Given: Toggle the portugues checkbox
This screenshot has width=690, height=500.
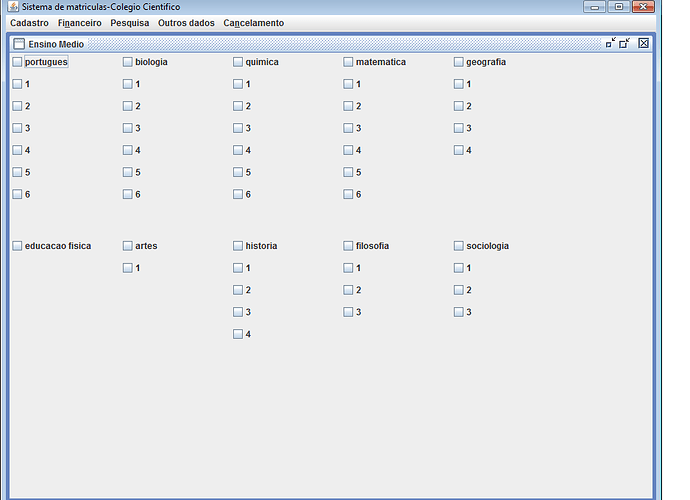Looking at the screenshot, I should (40, 62).
